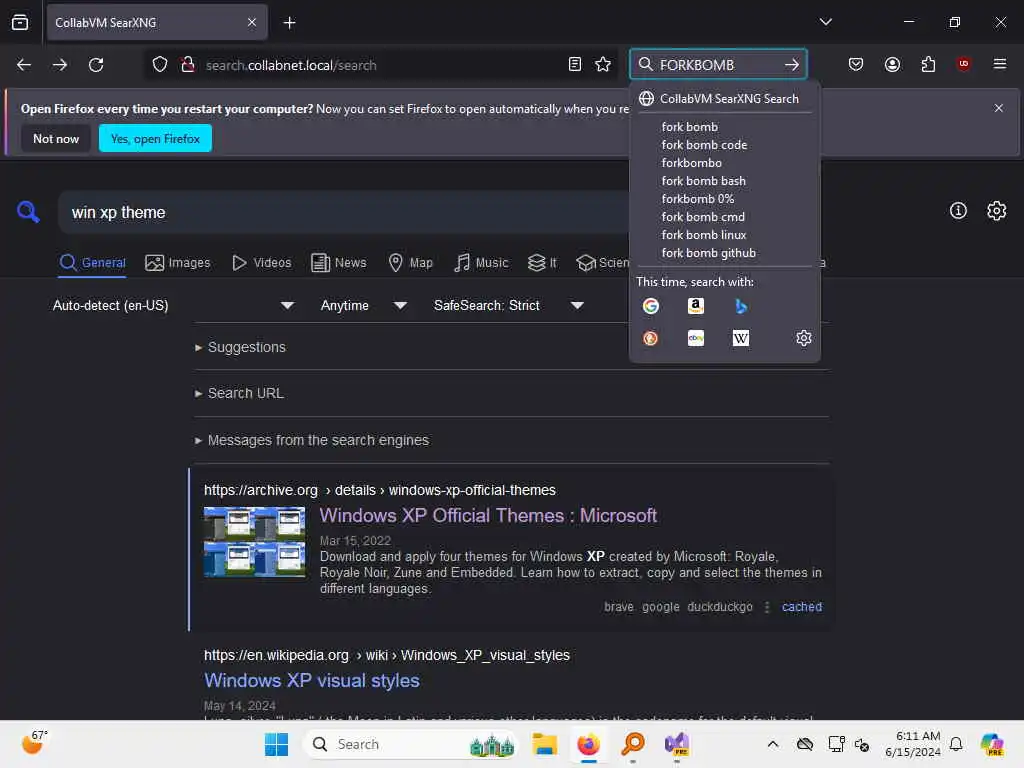Expand the Search URL section

239,393
